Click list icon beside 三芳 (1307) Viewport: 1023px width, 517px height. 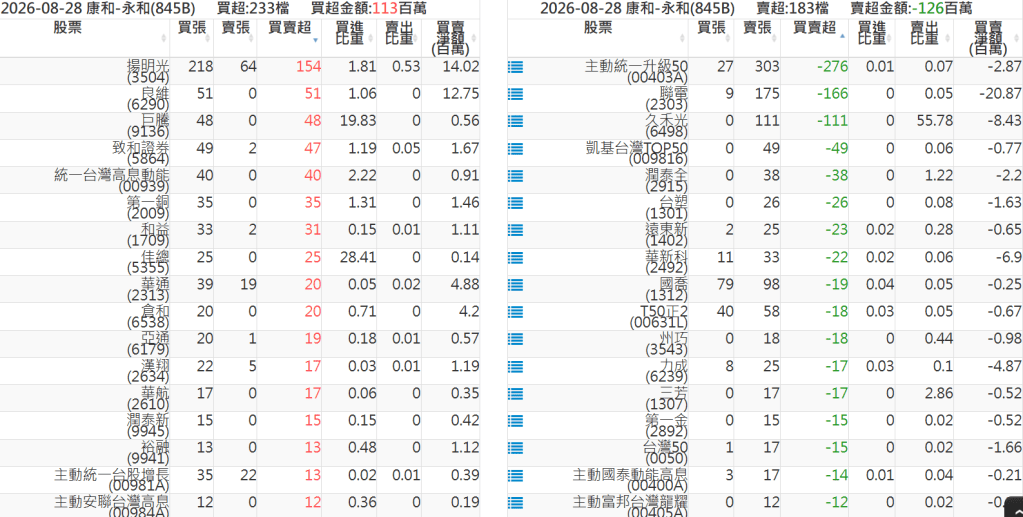click(515, 394)
